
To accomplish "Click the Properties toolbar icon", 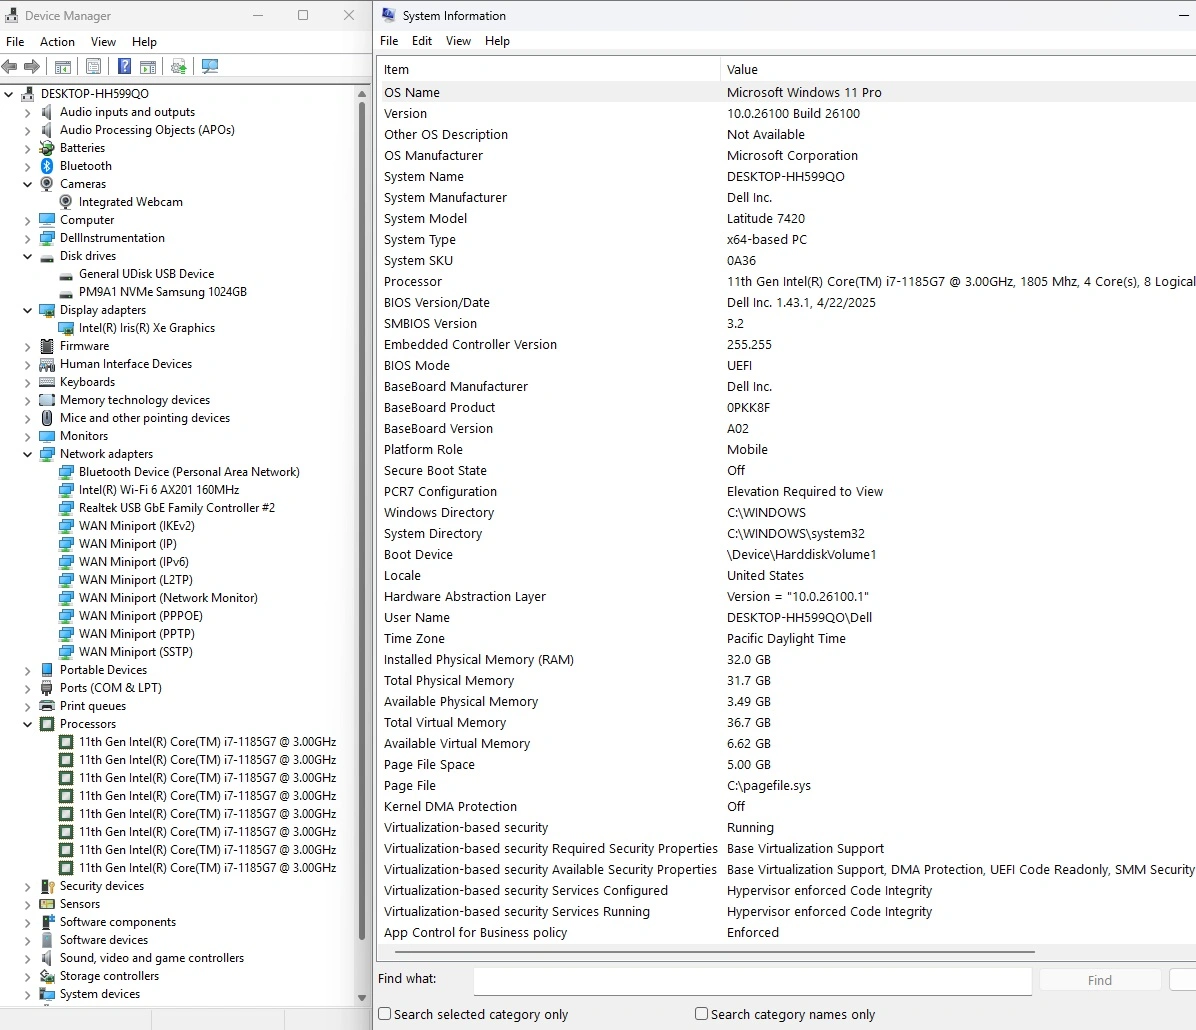I will click(93, 66).
